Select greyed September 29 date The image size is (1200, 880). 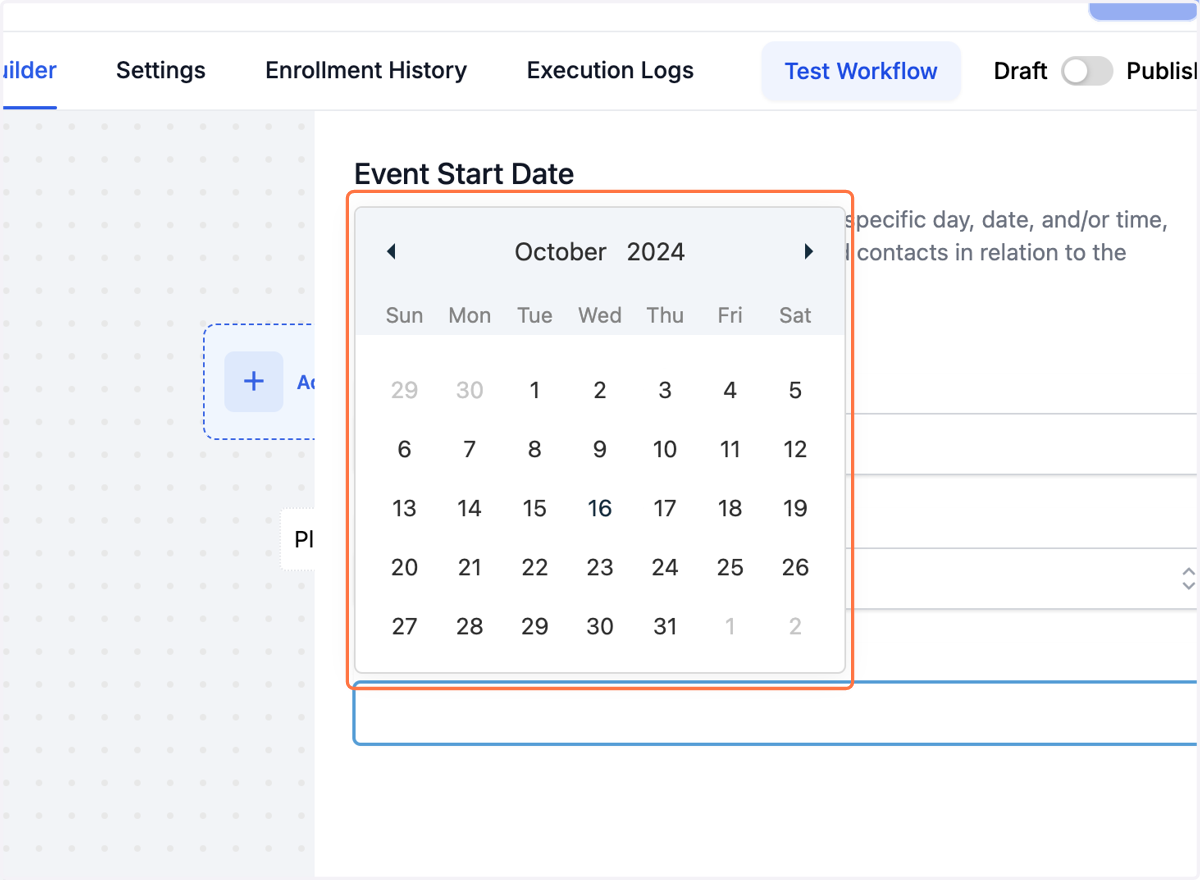pos(404,390)
